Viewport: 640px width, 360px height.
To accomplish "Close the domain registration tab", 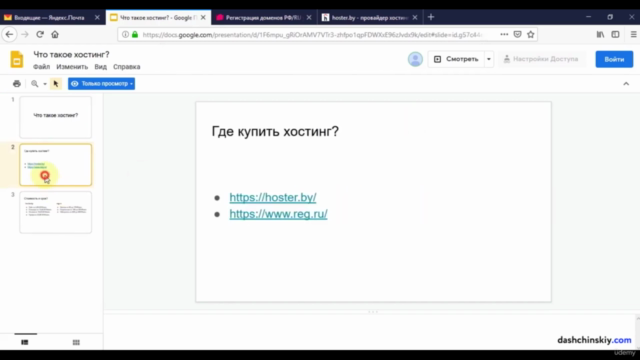I will pyautogui.click(x=309, y=18).
